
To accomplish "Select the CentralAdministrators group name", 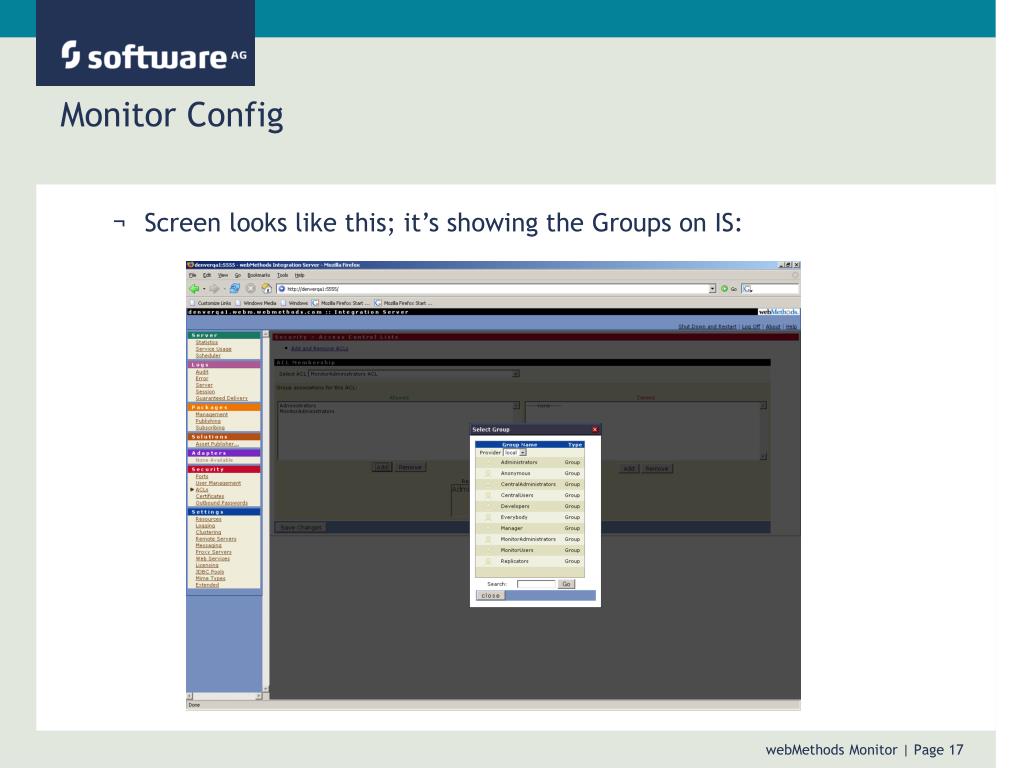I will (528, 485).
